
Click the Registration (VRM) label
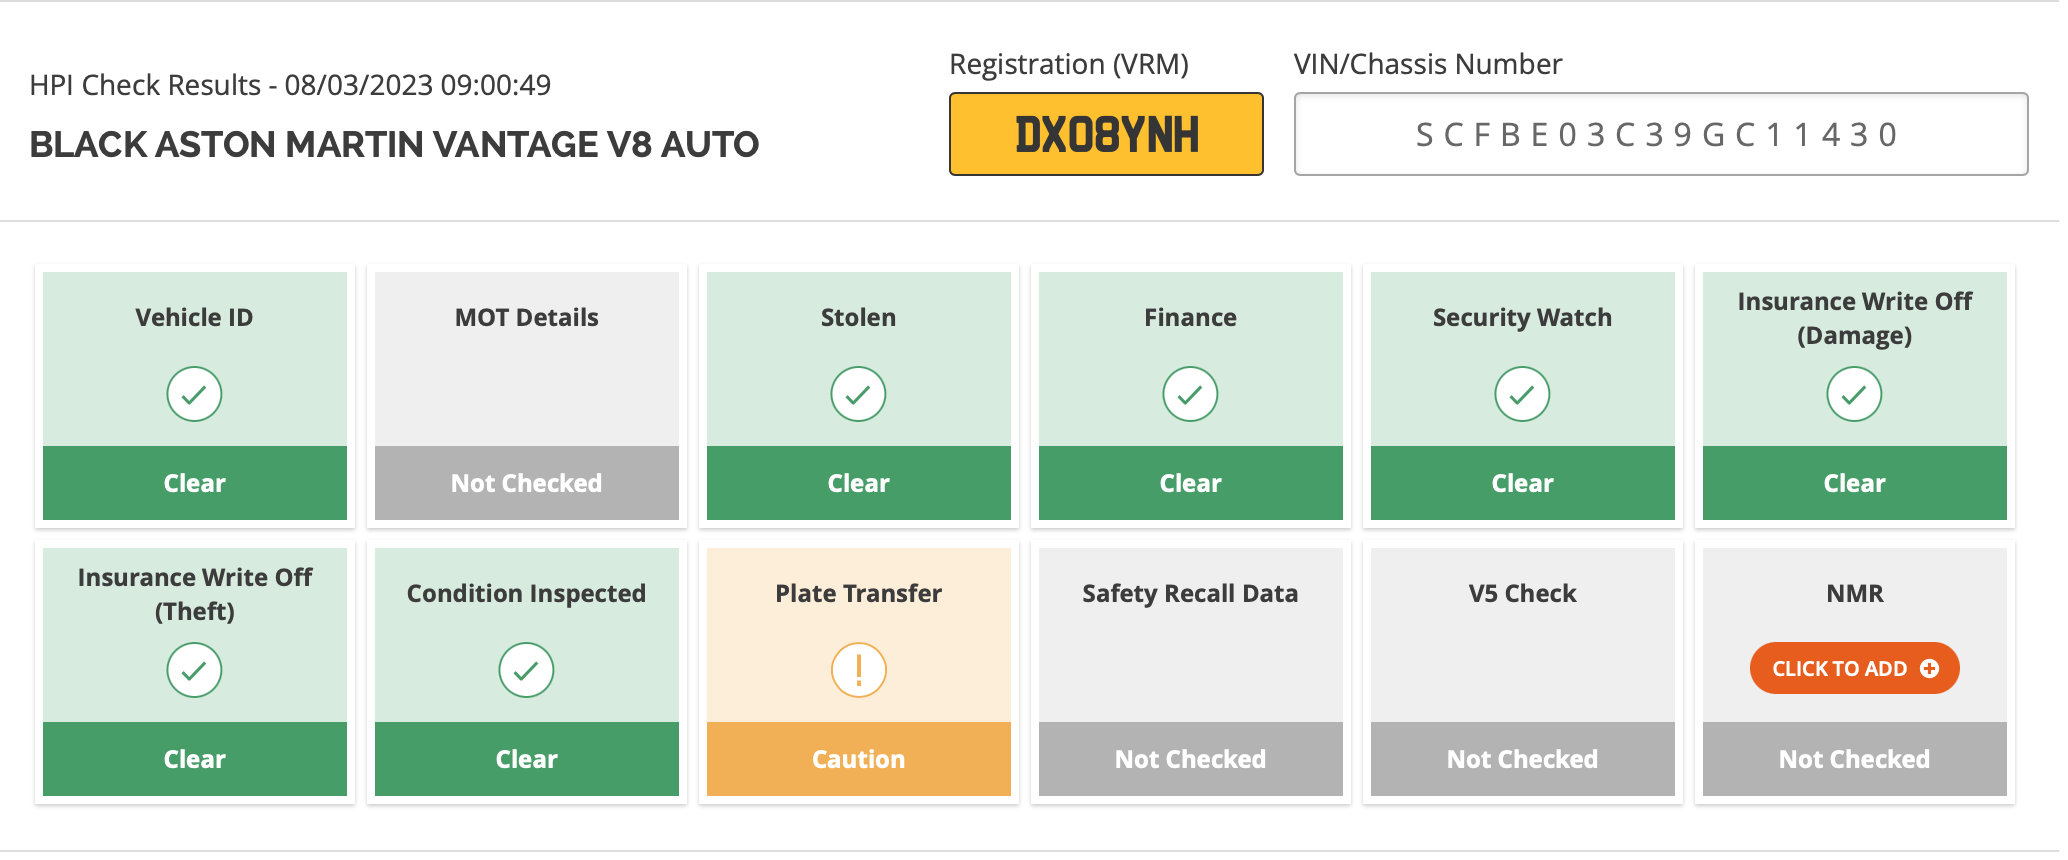(x=1069, y=64)
